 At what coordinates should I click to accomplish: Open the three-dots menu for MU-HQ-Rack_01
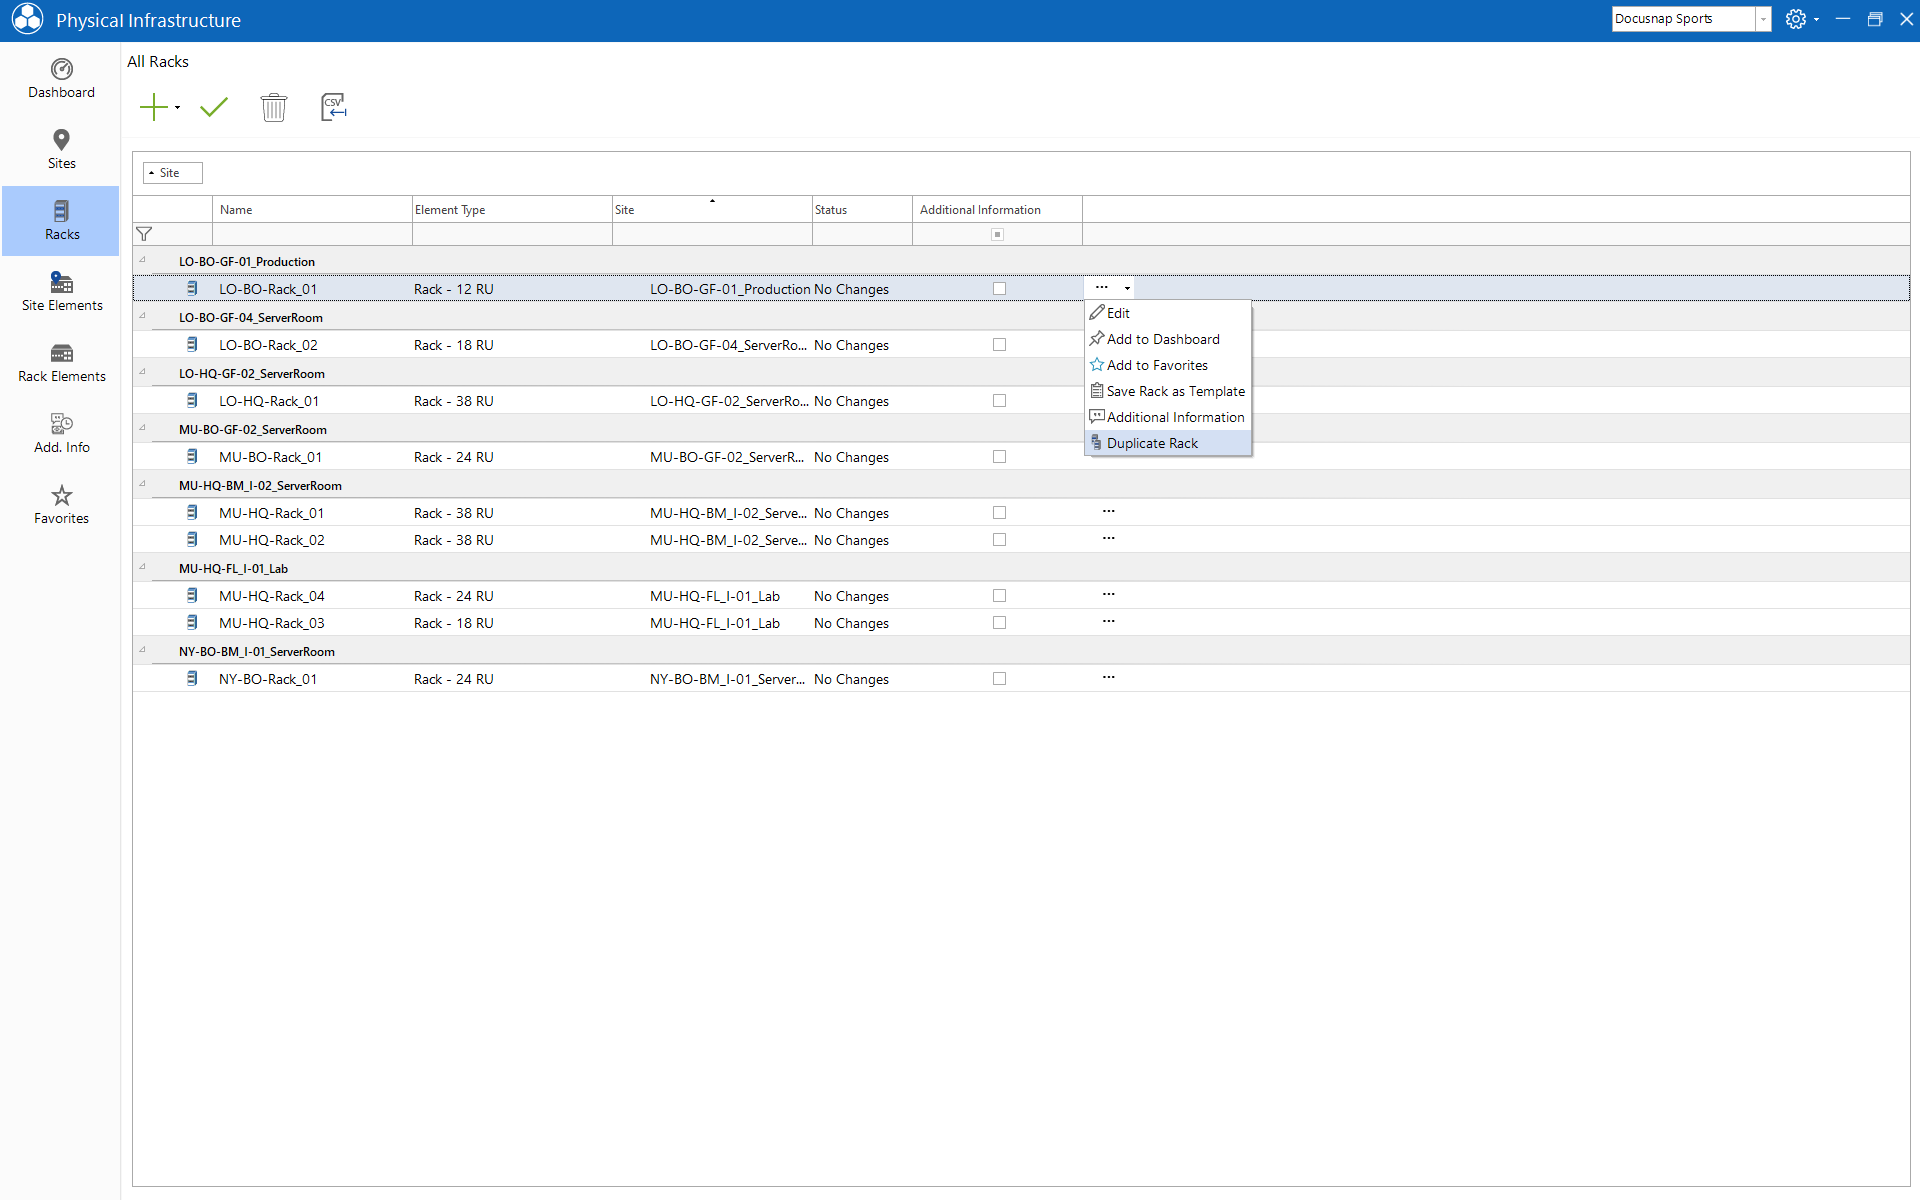(1108, 511)
